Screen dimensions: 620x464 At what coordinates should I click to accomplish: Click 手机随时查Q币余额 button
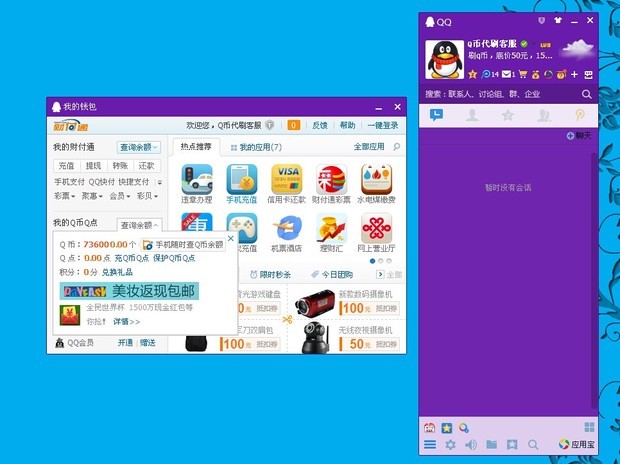(183, 244)
